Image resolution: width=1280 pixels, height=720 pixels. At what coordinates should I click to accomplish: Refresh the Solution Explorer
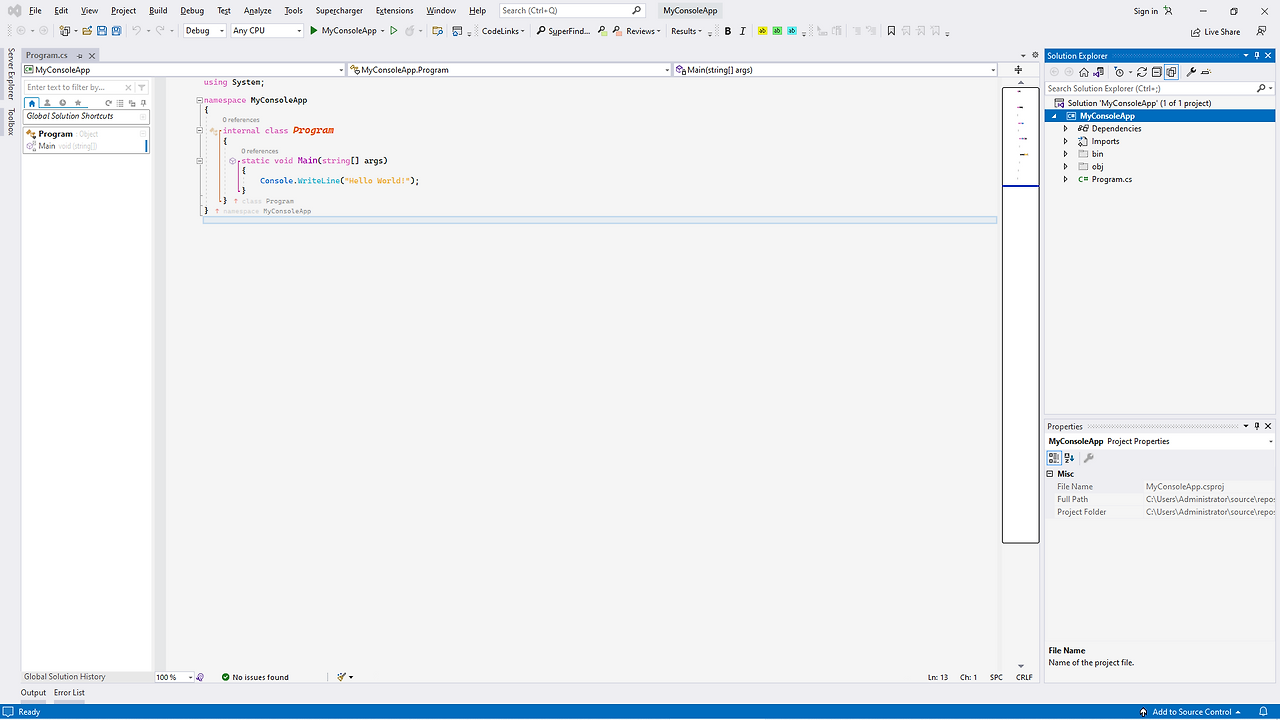[1141, 72]
